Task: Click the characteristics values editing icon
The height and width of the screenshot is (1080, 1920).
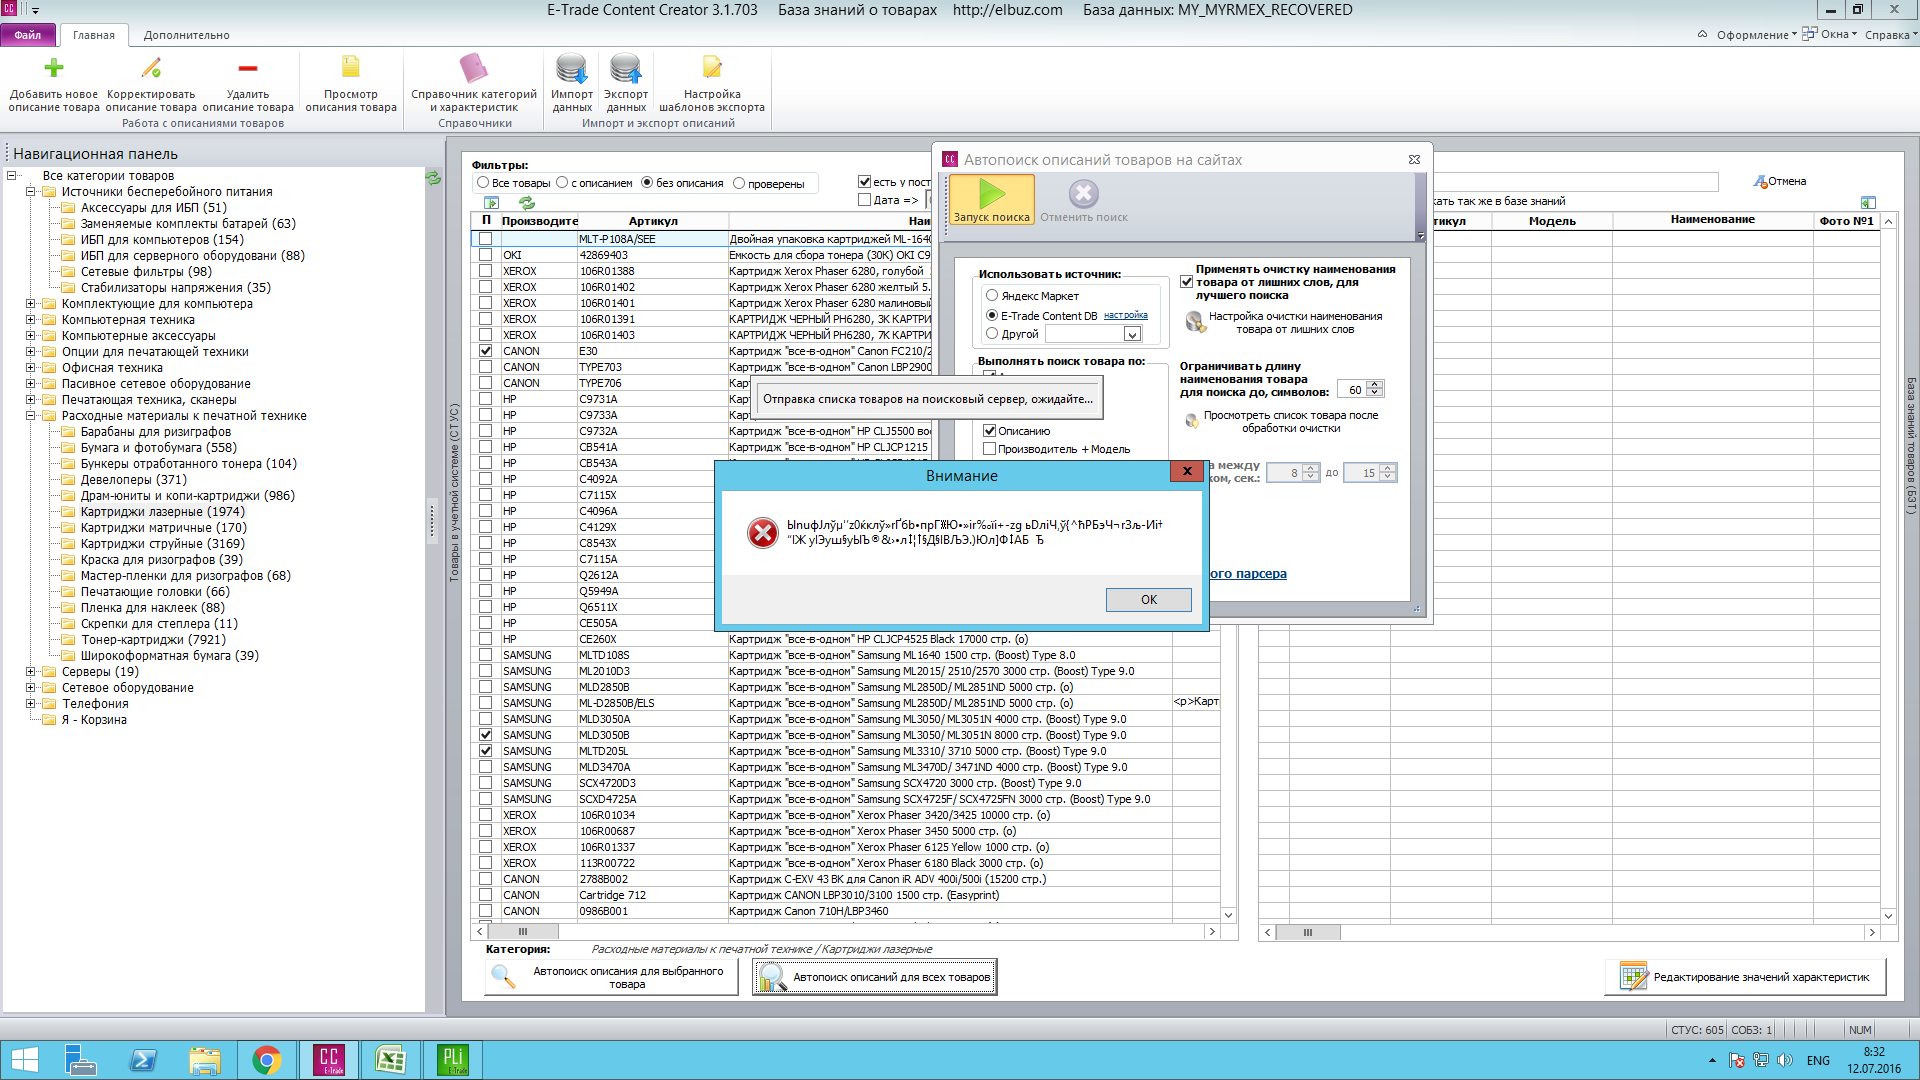Action: point(1634,977)
